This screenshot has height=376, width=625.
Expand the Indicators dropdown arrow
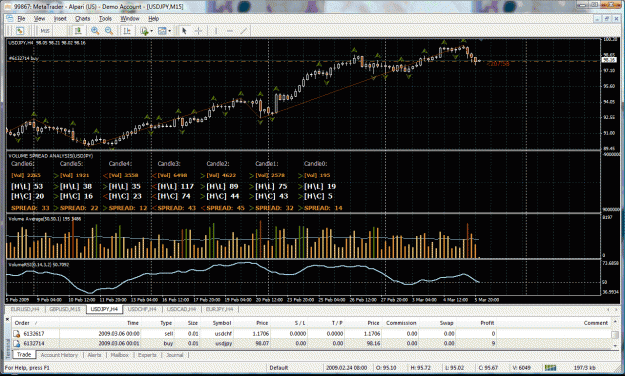(x=151, y=31)
